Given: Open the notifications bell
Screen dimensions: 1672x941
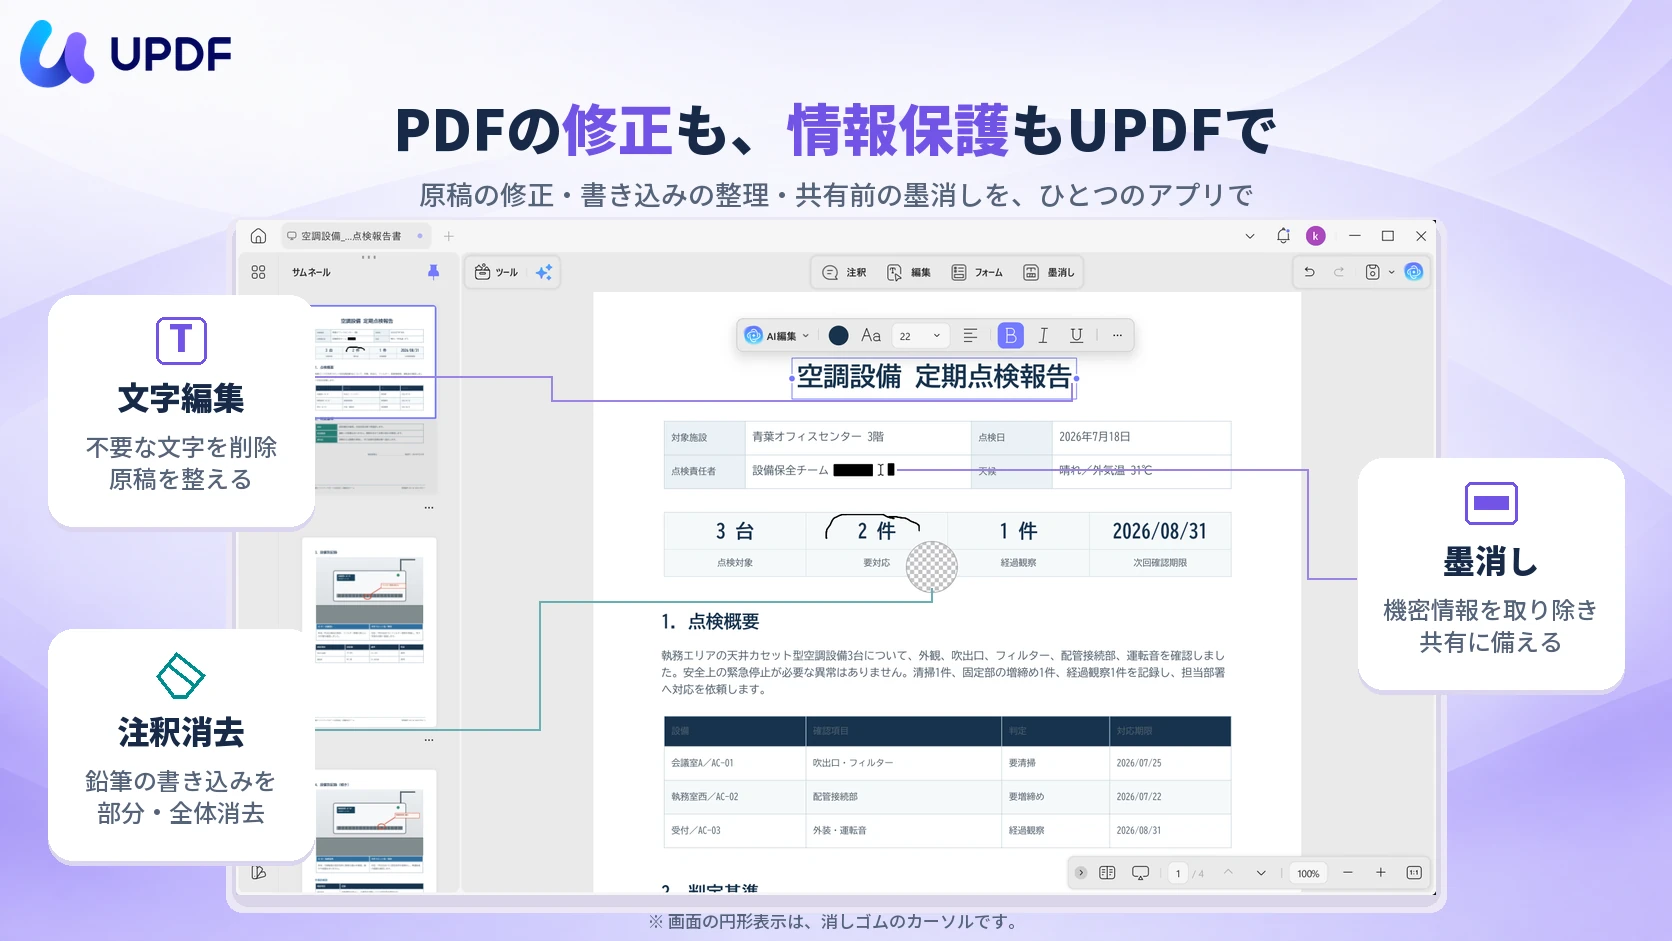Looking at the screenshot, I should click(x=1283, y=236).
